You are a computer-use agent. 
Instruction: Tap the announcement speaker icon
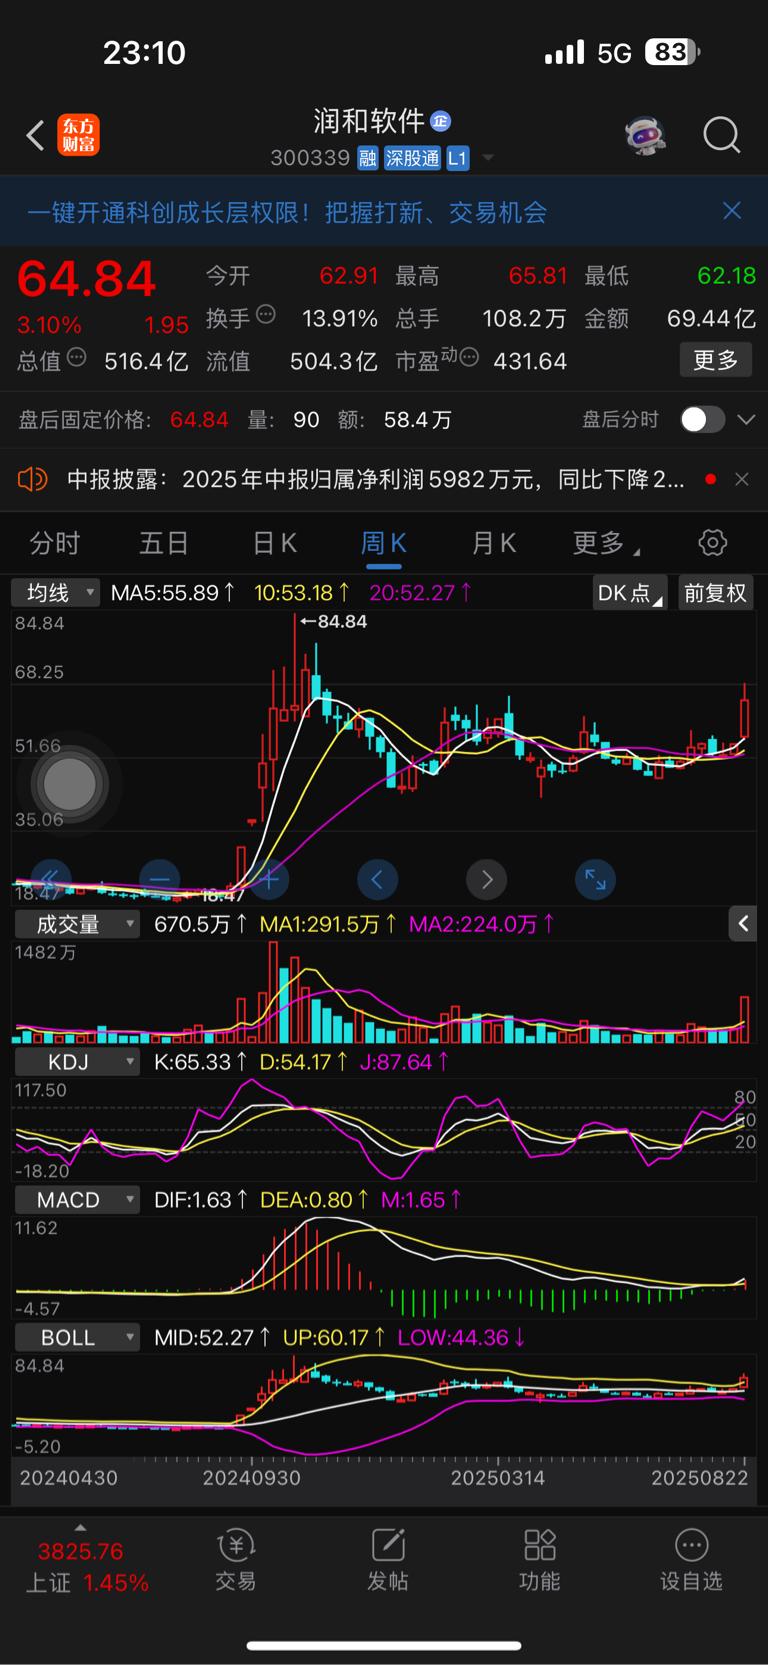[32, 479]
